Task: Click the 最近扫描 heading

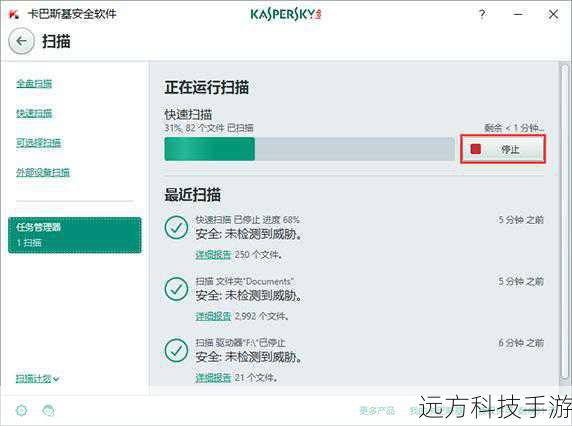Action: (192, 195)
